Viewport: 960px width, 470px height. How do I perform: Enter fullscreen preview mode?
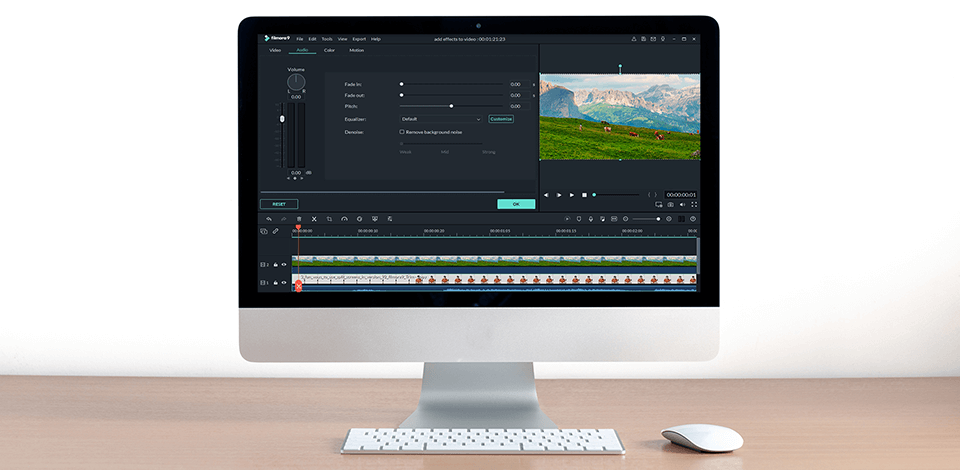694,204
